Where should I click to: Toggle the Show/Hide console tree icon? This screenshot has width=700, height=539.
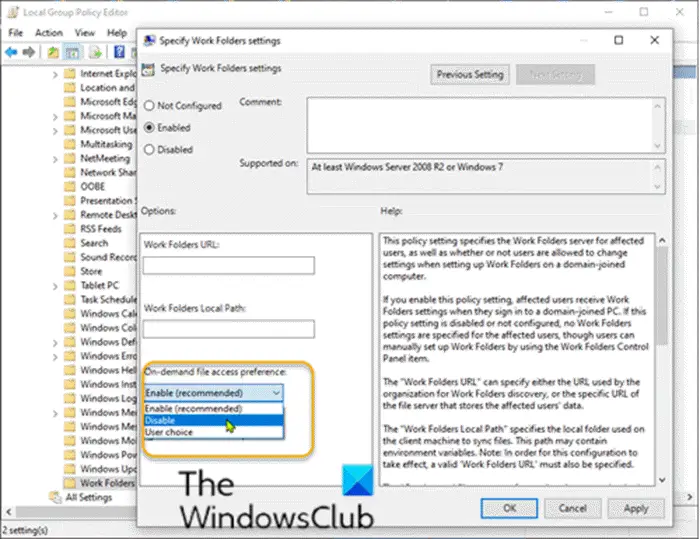(72, 53)
